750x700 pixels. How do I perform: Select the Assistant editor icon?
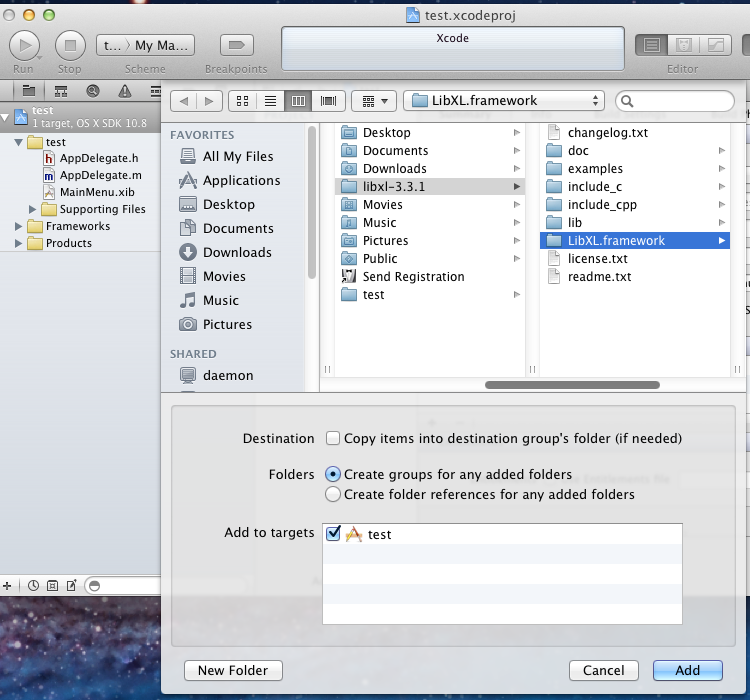click(x=684, y=45)
